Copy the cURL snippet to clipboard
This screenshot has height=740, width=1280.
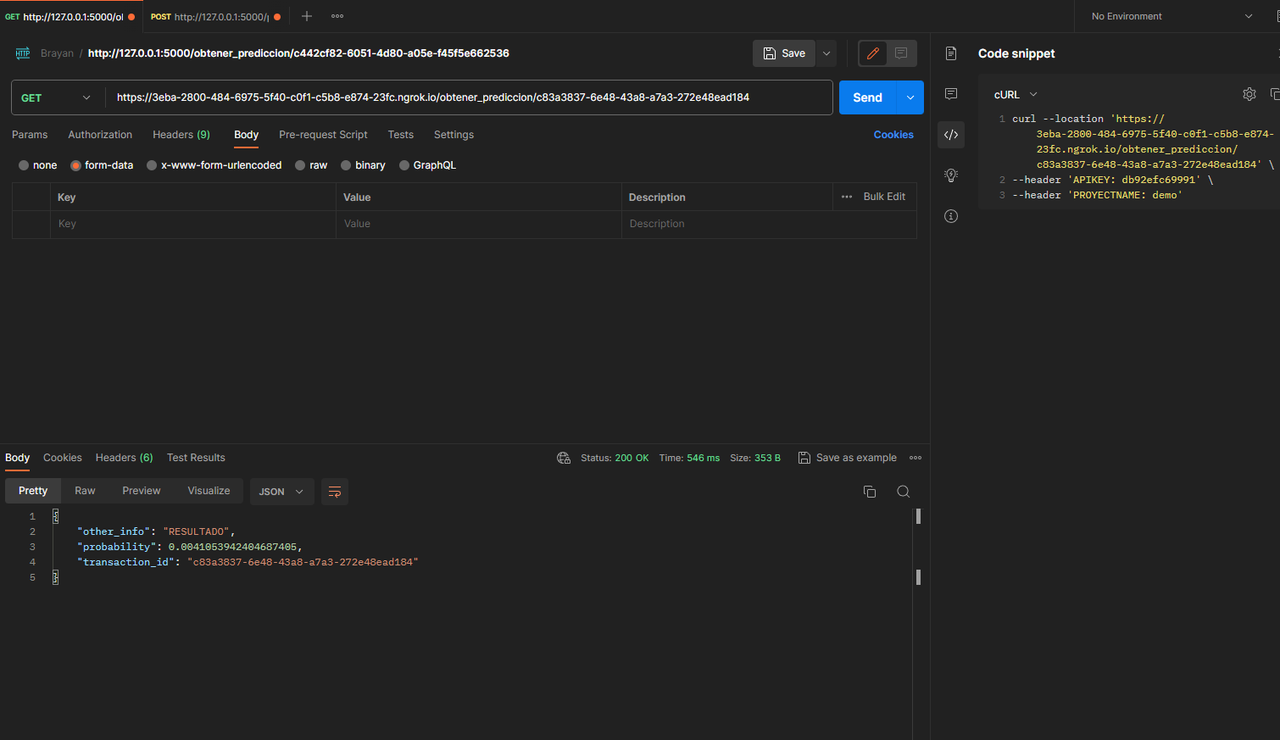click(1275, 94)
